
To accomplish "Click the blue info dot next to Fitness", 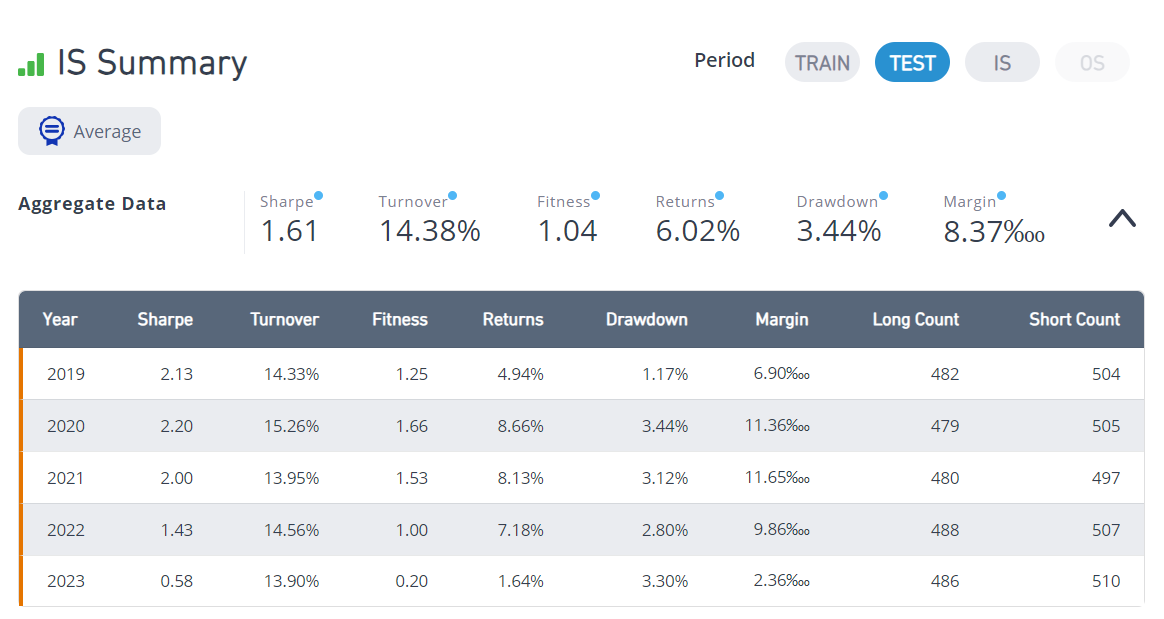I will (x=595, y=196).
